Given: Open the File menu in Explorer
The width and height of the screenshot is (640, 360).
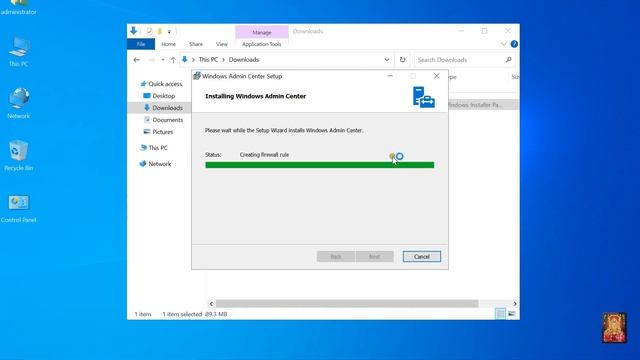Looking at the screenshot, I should 141,44.
